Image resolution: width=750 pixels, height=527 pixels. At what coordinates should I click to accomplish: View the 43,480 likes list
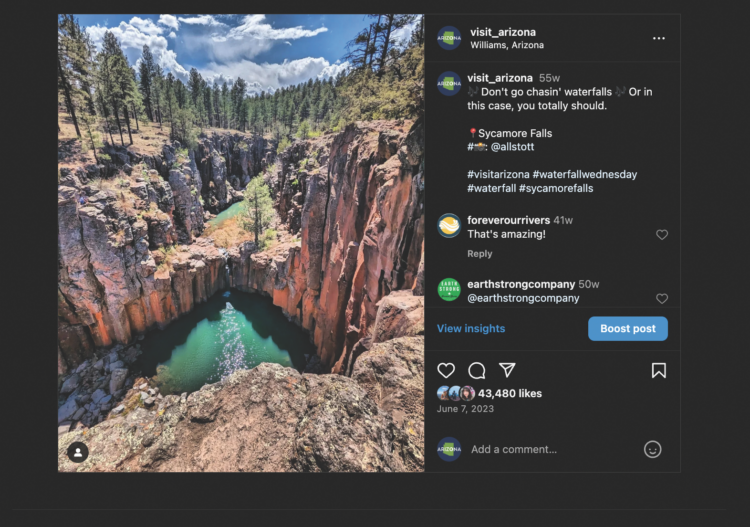(510, 394)
